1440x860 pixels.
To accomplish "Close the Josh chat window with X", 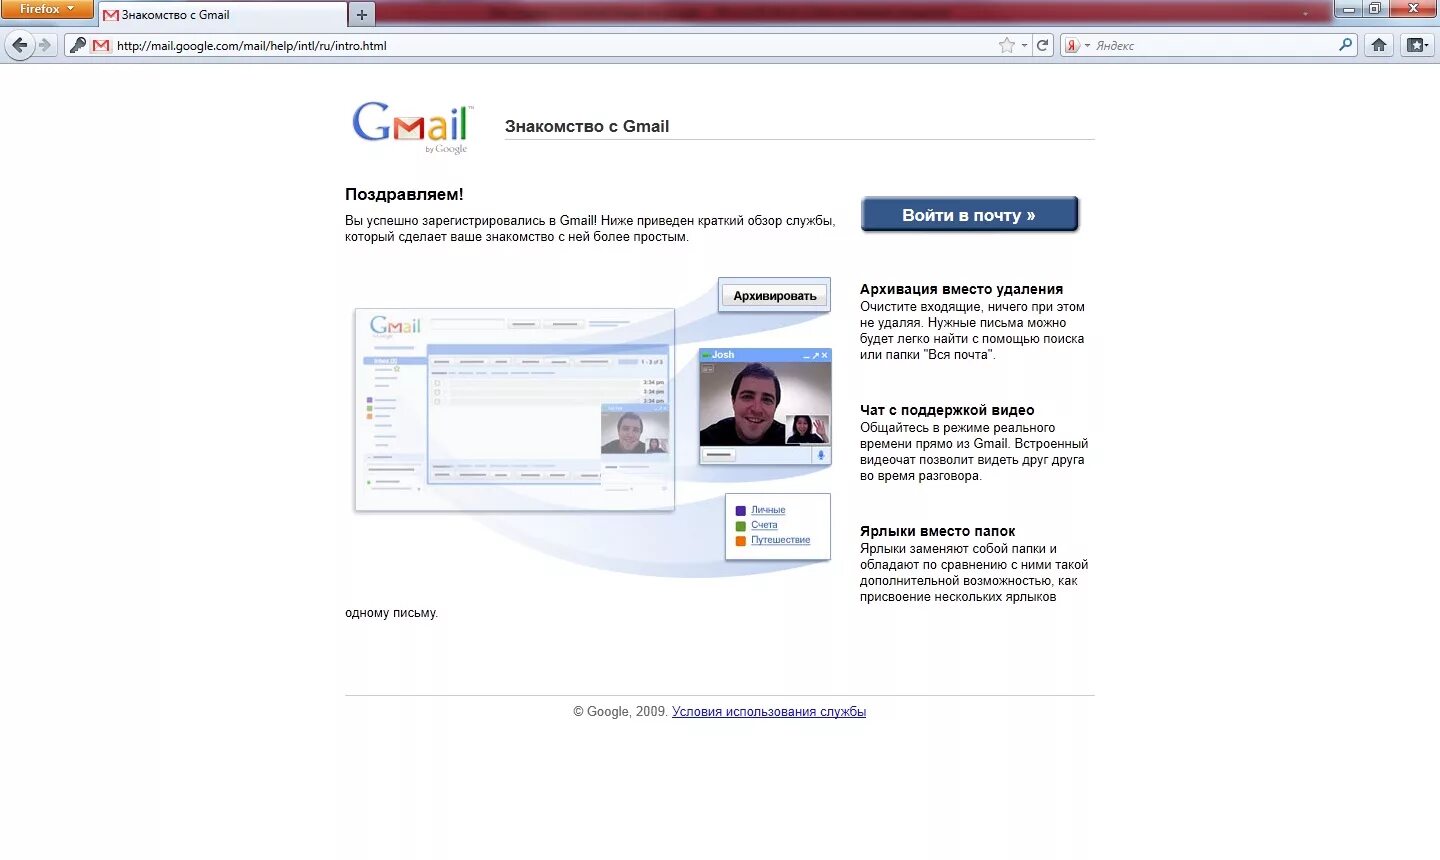I will 825,355.
